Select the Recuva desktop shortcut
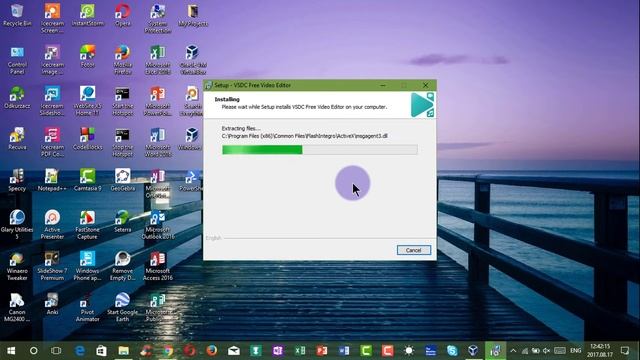The height and width of the screenshot is (360, 640). pyautogui.click(x=17, y=139)
